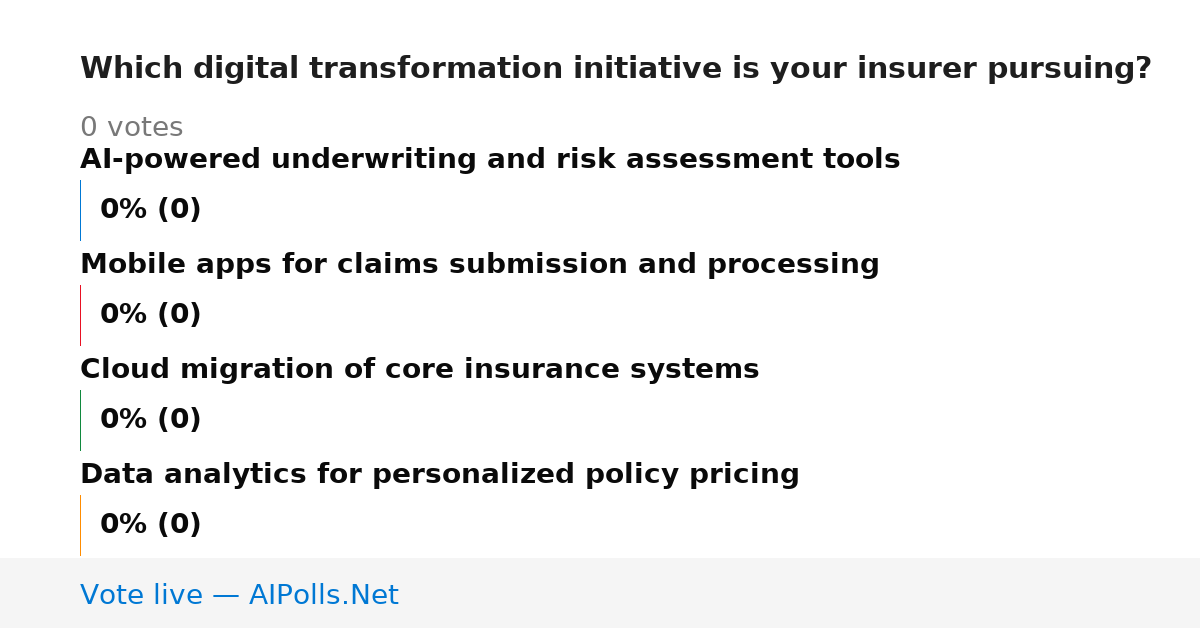Screen dimensions: 1200x628
Task: Click the orange bar for data analytics
Action: point(80,525)
